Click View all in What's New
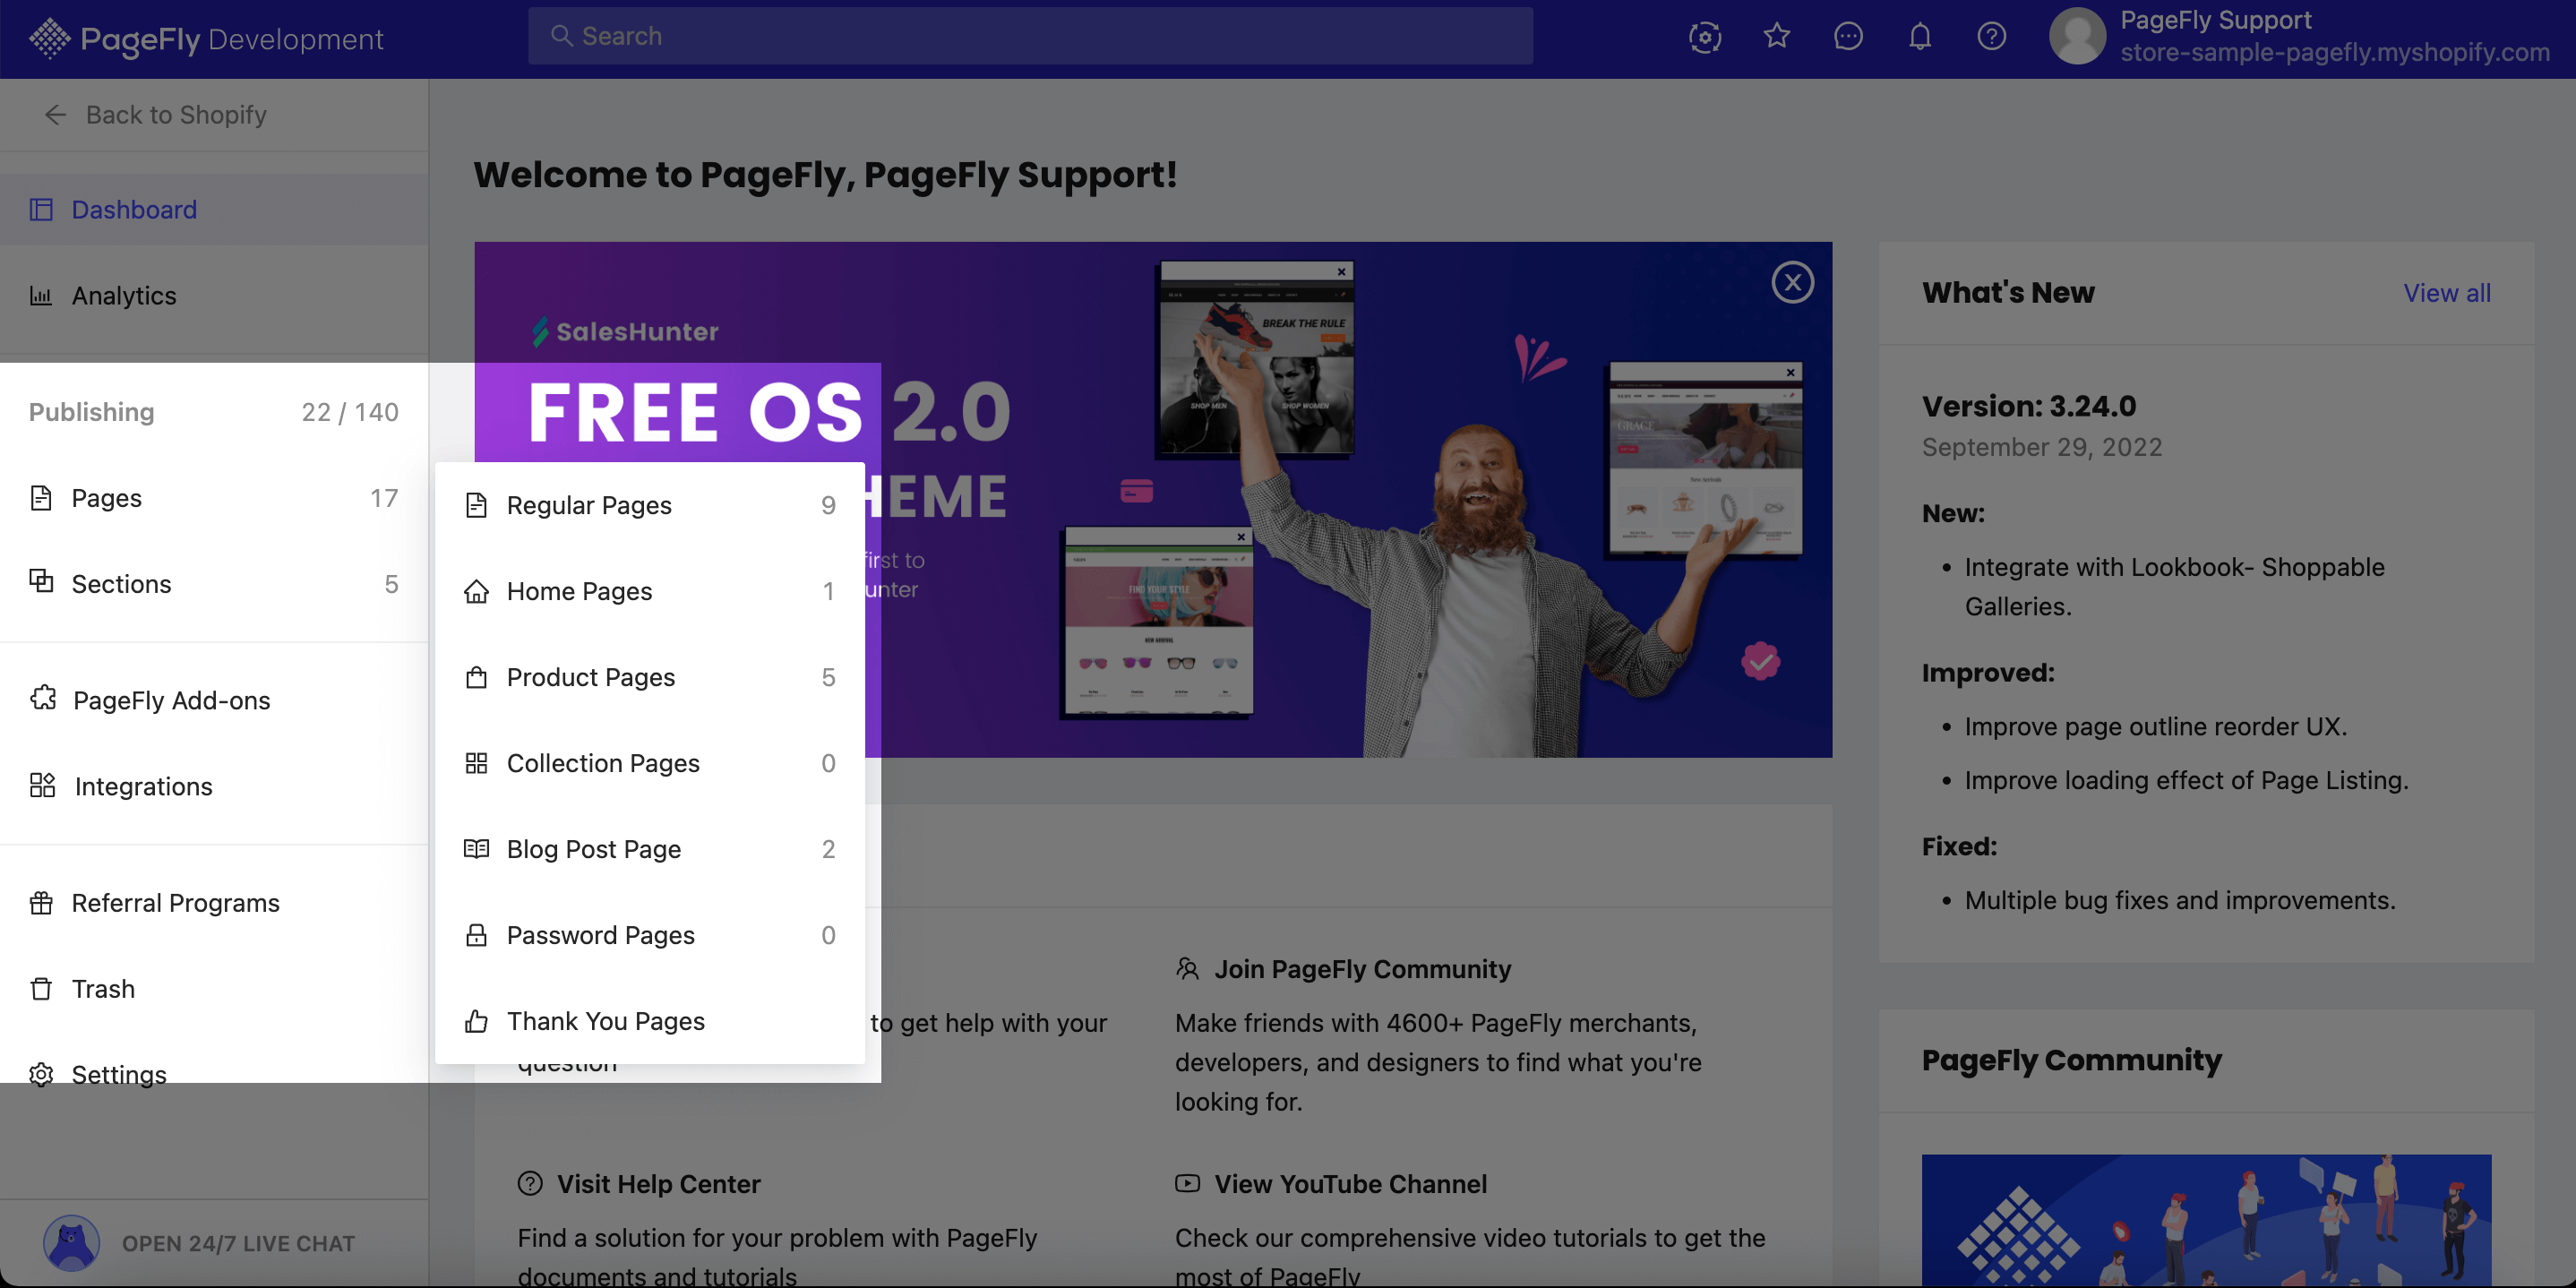The image size is (2576, 1288). [2447, 294]
